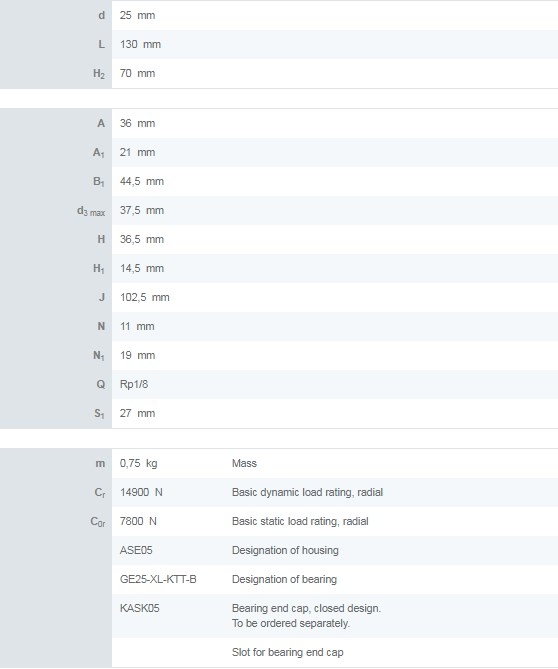Click the H1 14,5 mm value
Screen dimensions: 558x669
pos(142,268)
